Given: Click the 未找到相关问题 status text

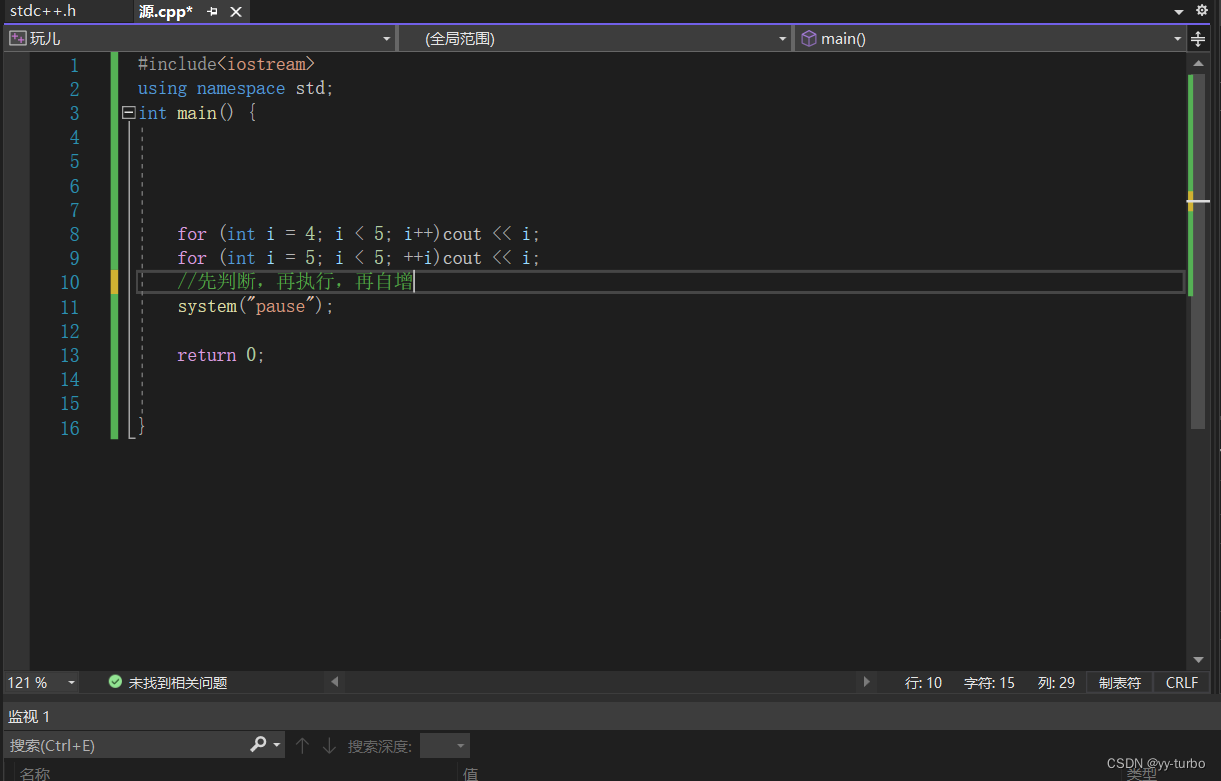Looking at the screenshot, I should point(178,683).
